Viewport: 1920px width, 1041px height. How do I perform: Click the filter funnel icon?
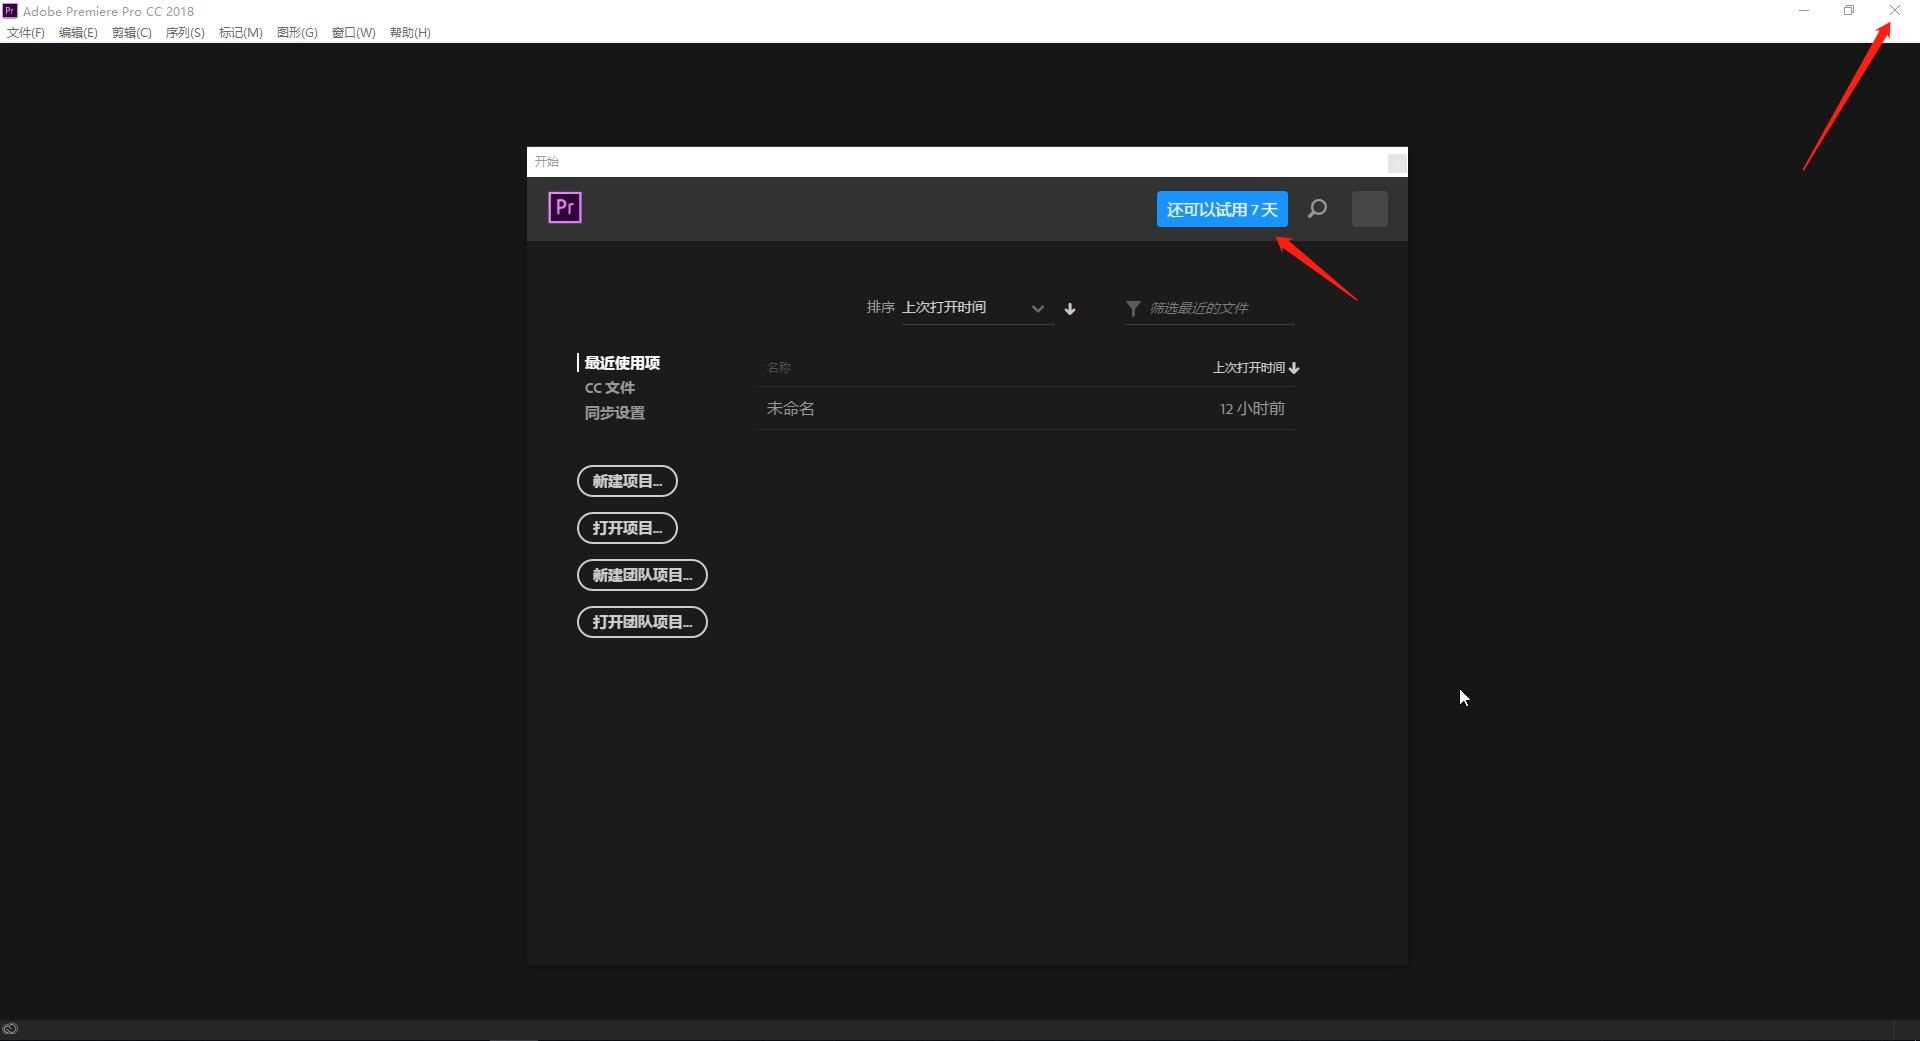click(x=1133, y=308)
